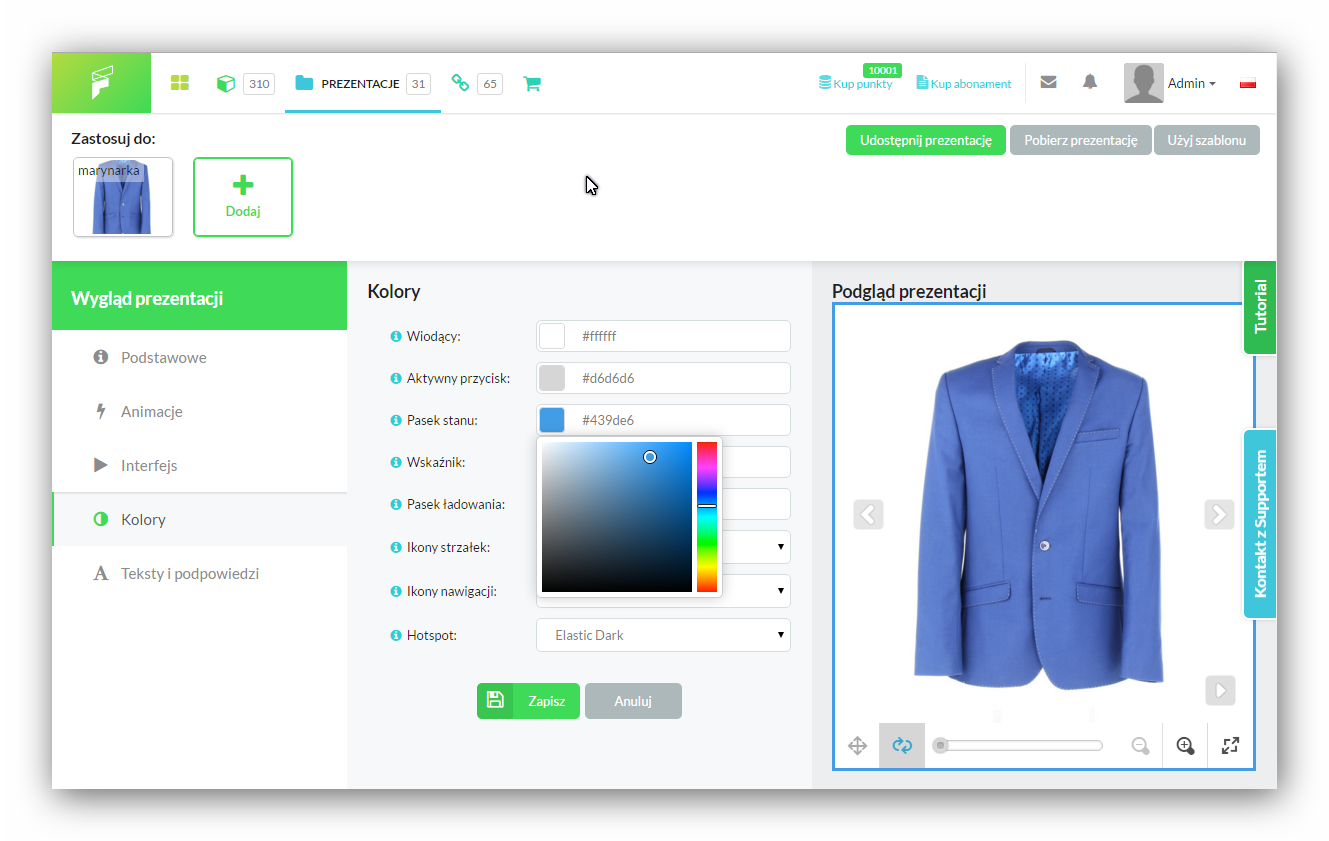Click the next arrow on jacket preview
The height and width of the screenshot is (841, 1329).
coord(1219,514)
